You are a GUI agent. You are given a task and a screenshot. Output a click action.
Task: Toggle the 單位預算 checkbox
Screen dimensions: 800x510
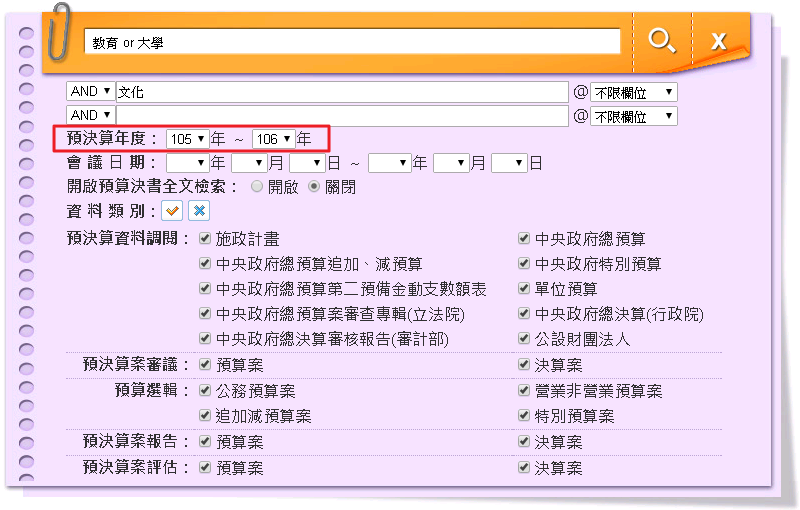tap(524, 289)
